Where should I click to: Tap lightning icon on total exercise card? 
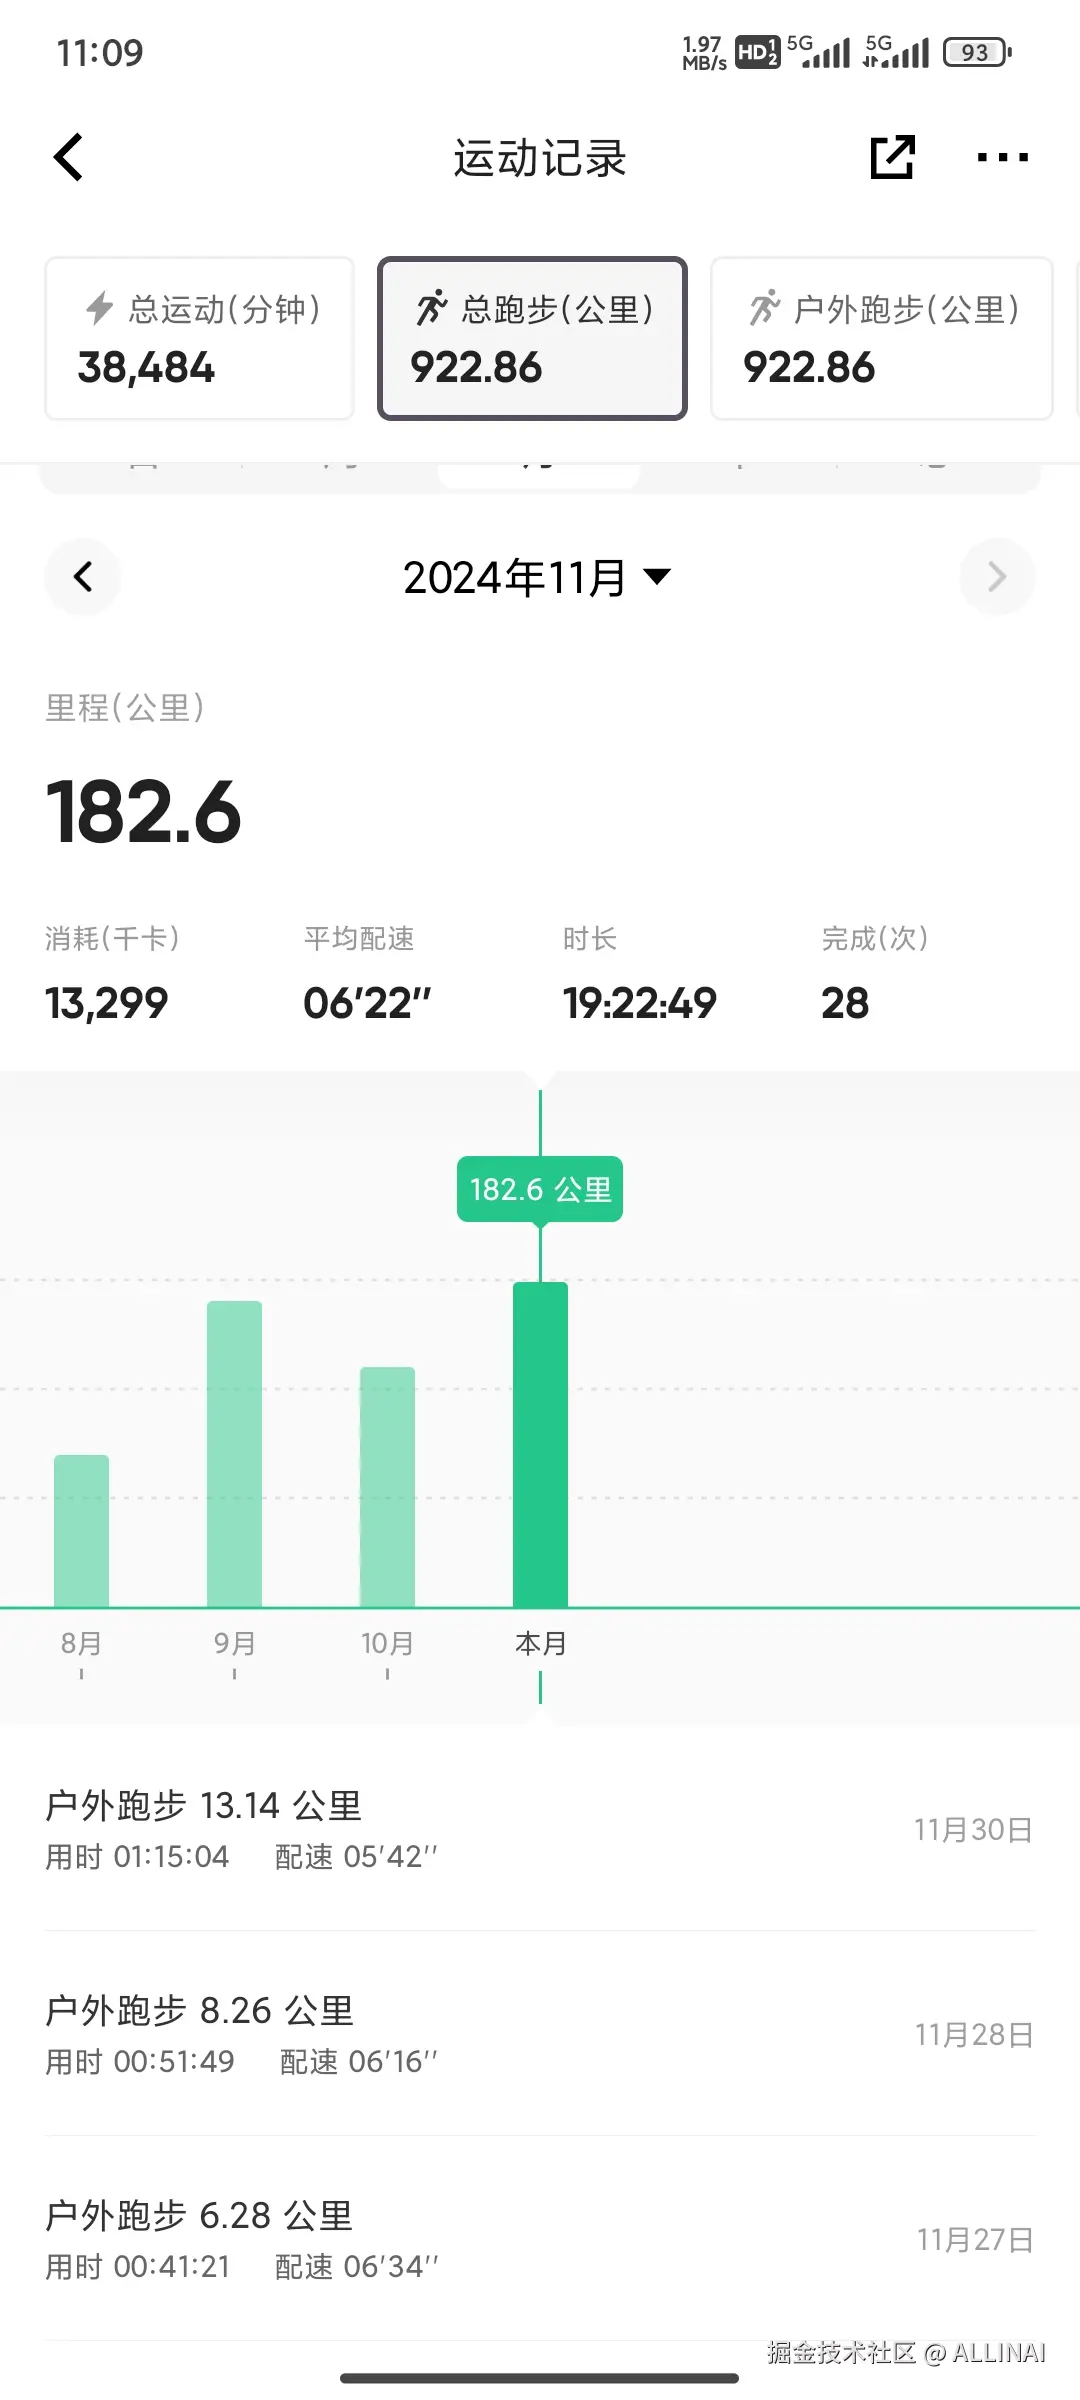(x=99, y=309)
